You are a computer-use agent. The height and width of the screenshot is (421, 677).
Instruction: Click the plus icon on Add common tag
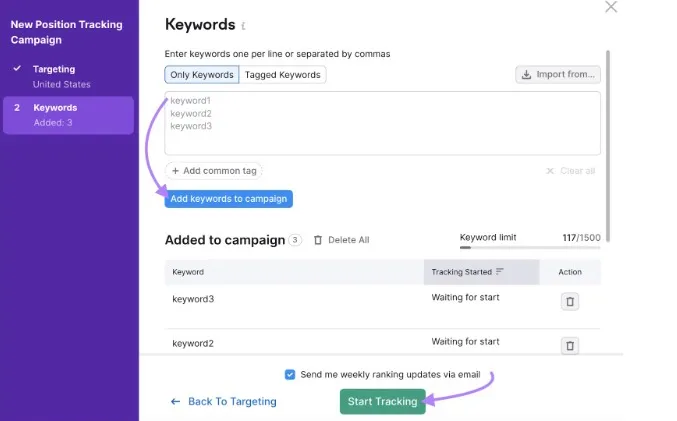pyautogui.click(x=175, y=171)
